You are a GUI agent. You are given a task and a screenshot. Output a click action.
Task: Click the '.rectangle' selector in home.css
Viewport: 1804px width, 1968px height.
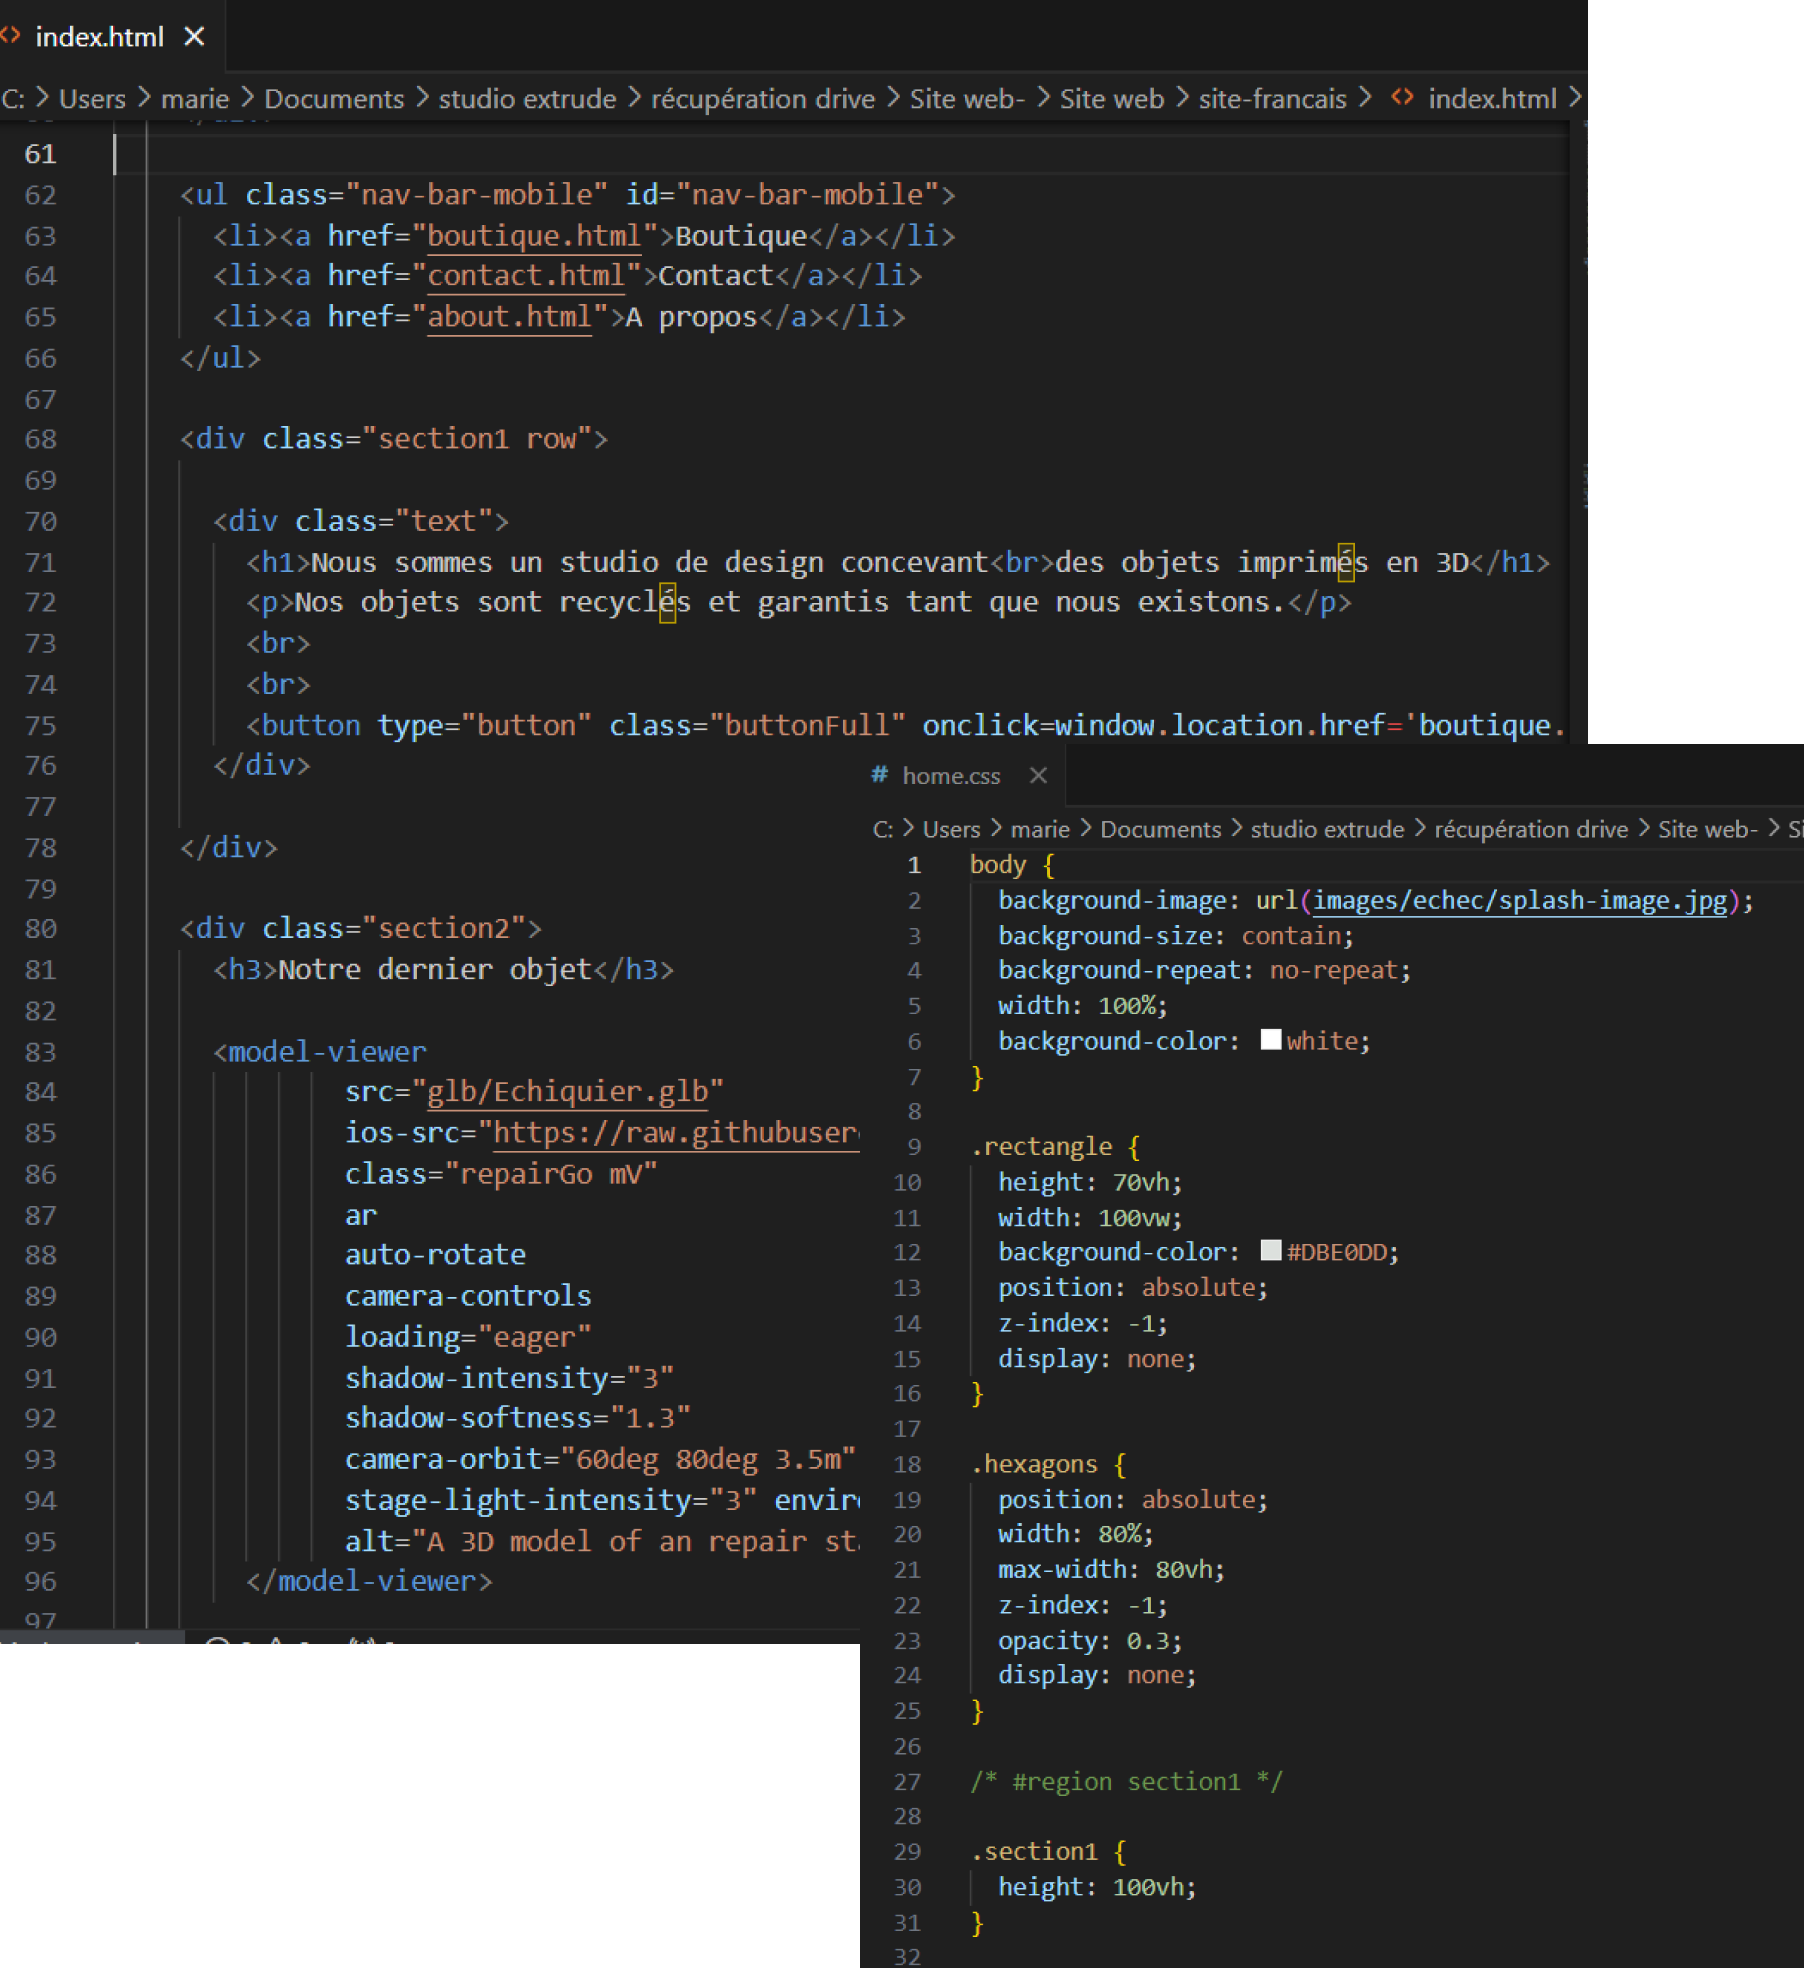click(1041, 1147)
